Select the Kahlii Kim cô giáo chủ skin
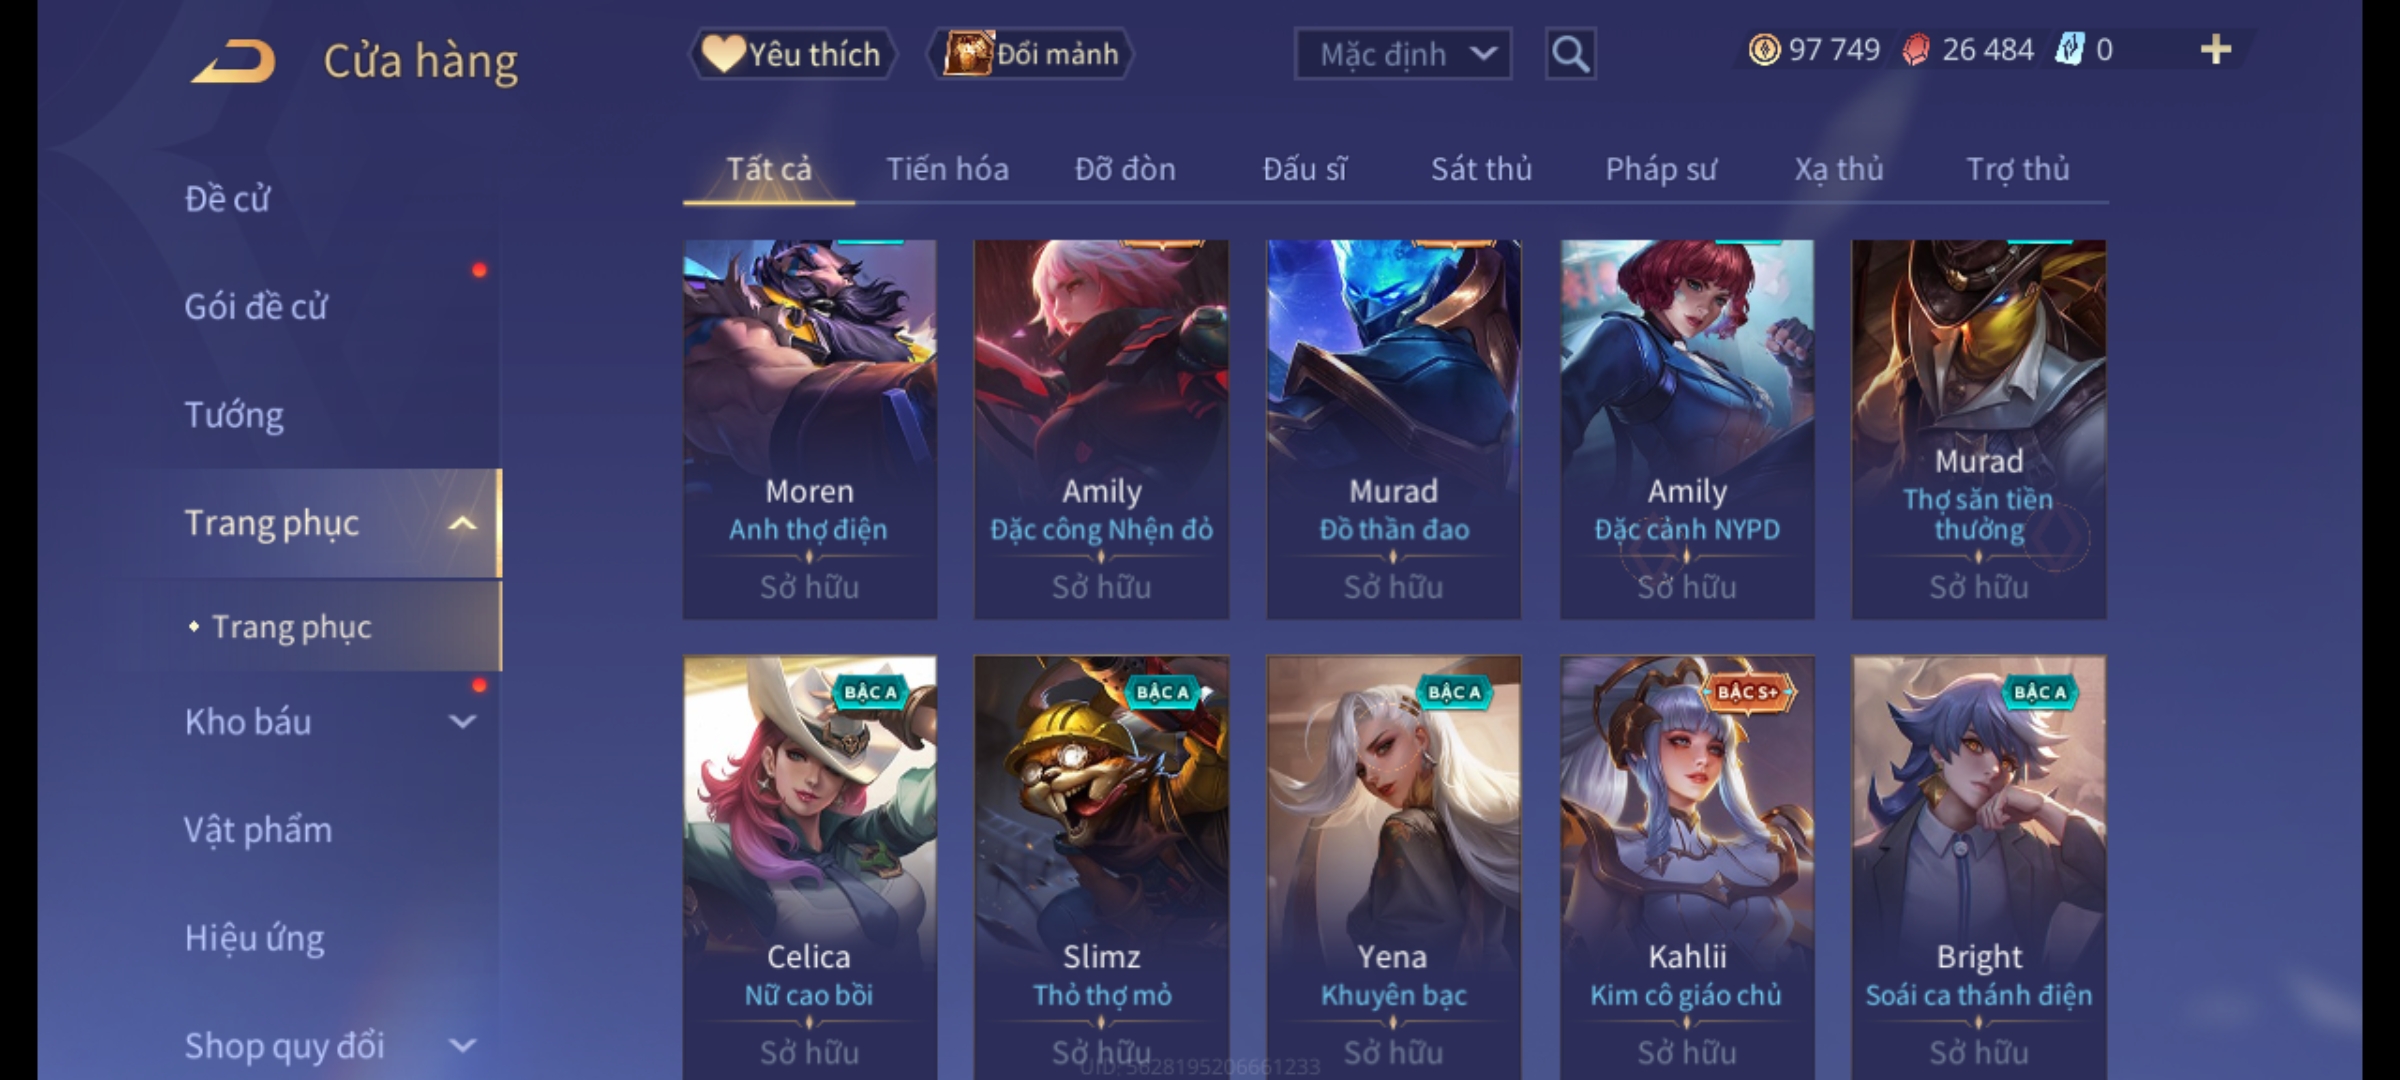The height and width of the screenshot is (1080, 2400). tap(1687, 868)
